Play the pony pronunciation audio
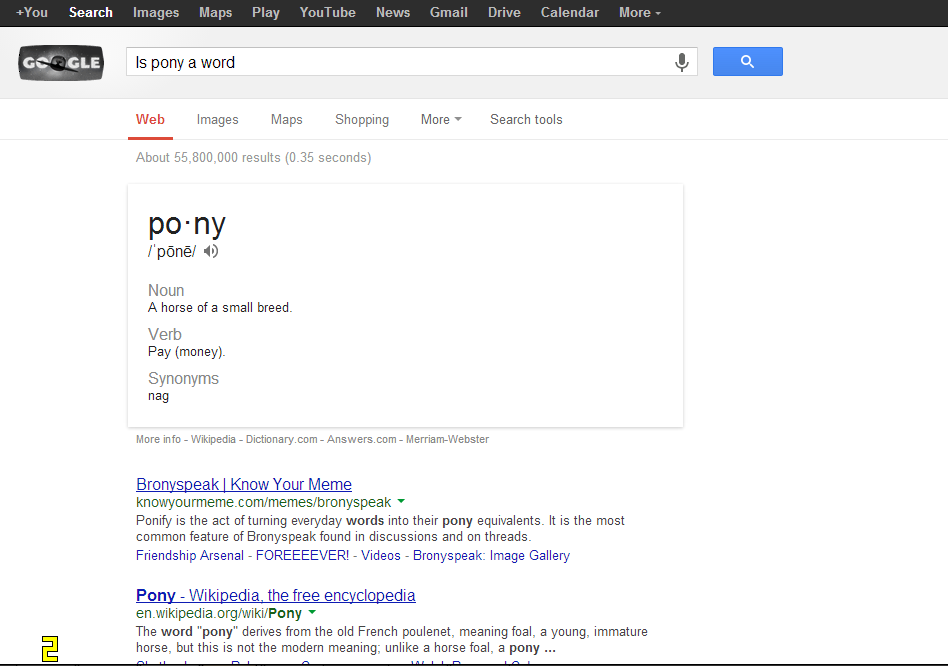 point(210,251)
